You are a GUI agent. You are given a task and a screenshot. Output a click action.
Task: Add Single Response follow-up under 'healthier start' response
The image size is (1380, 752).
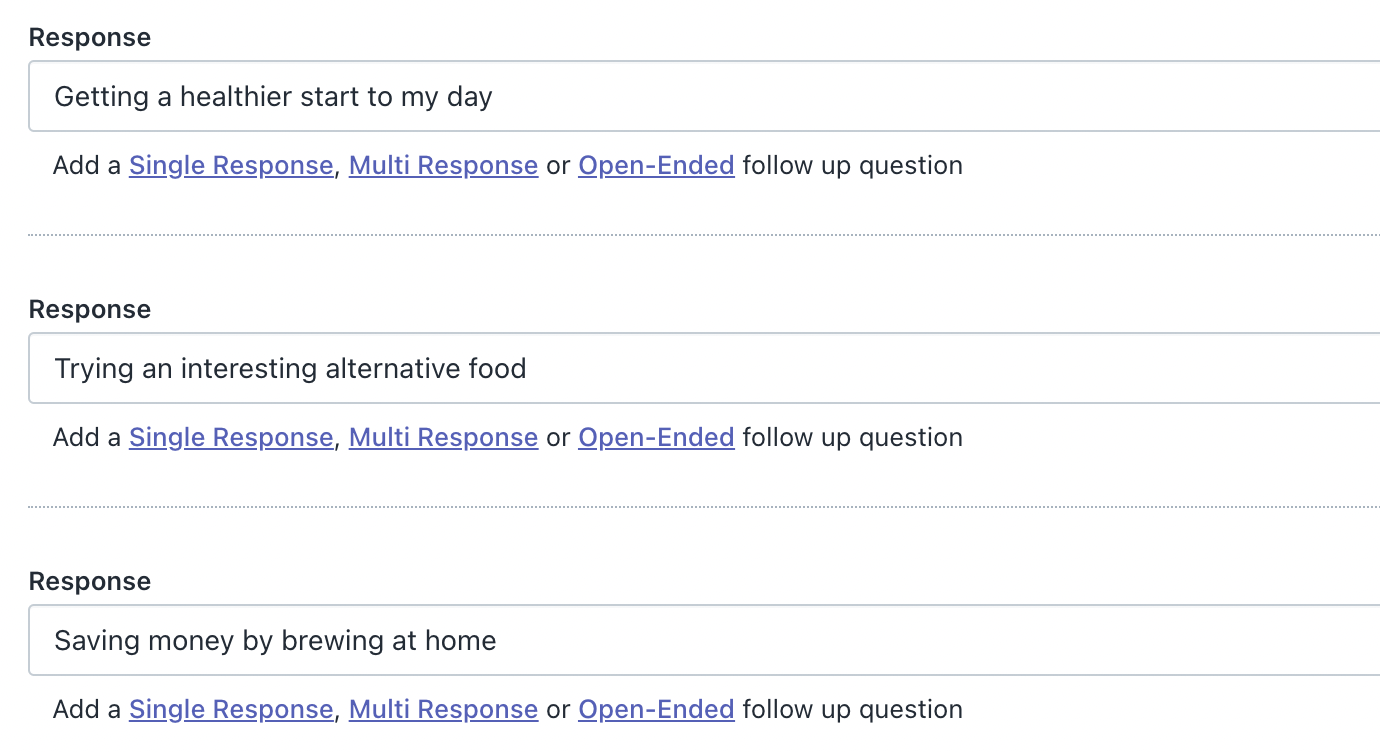pyautogui.click(x=231, y=166)
